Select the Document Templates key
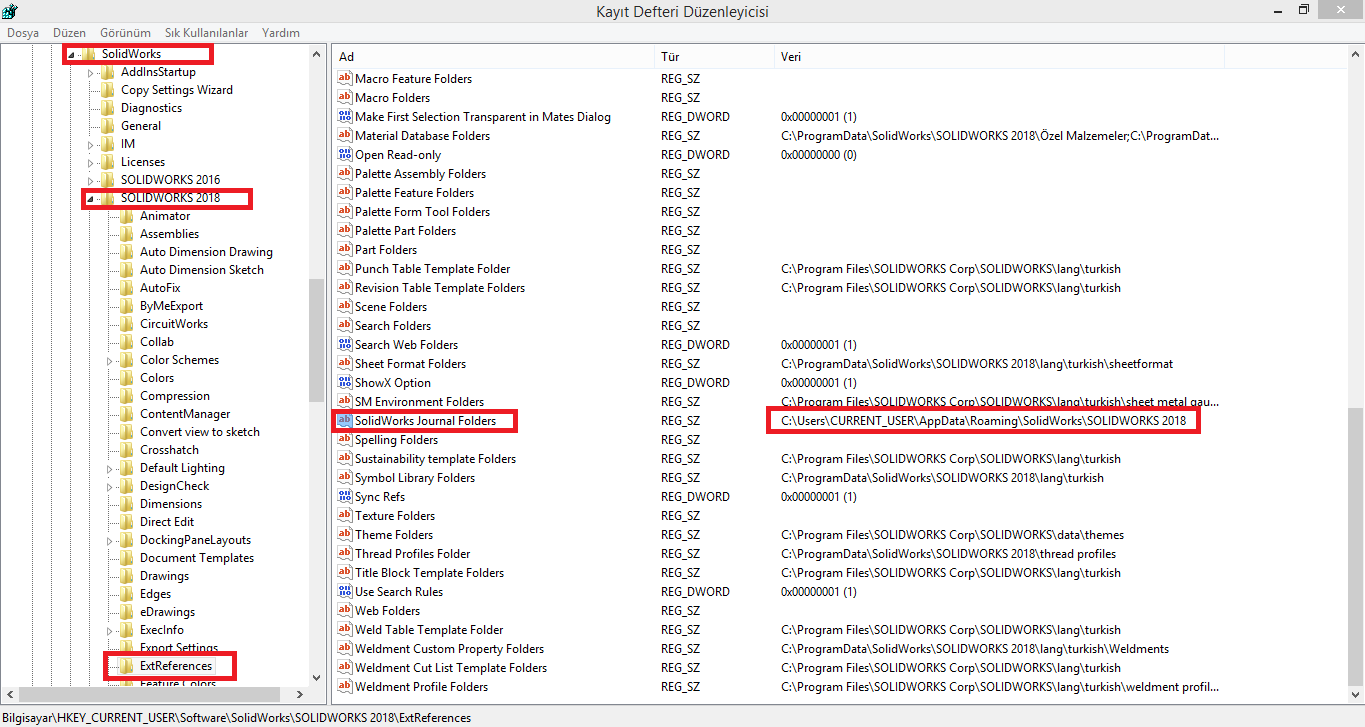The width and height of the screenshot is (1365, 727). coord(197,558)
